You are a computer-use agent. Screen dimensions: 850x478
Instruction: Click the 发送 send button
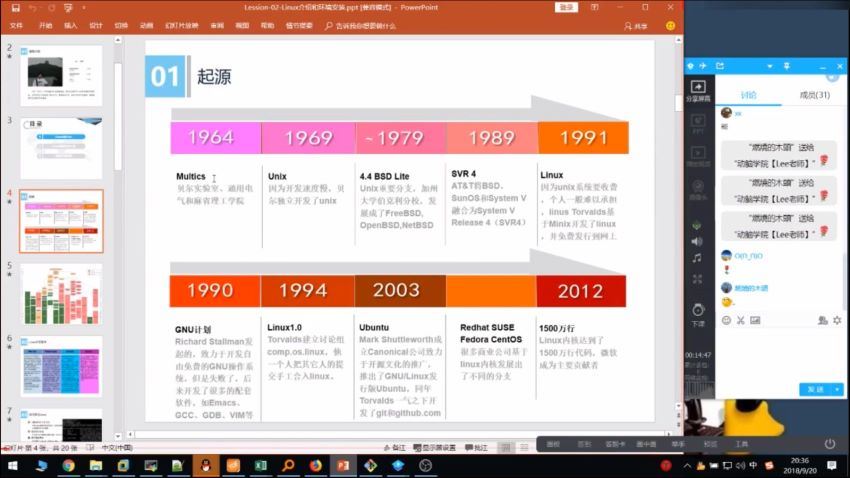(816, 390)
